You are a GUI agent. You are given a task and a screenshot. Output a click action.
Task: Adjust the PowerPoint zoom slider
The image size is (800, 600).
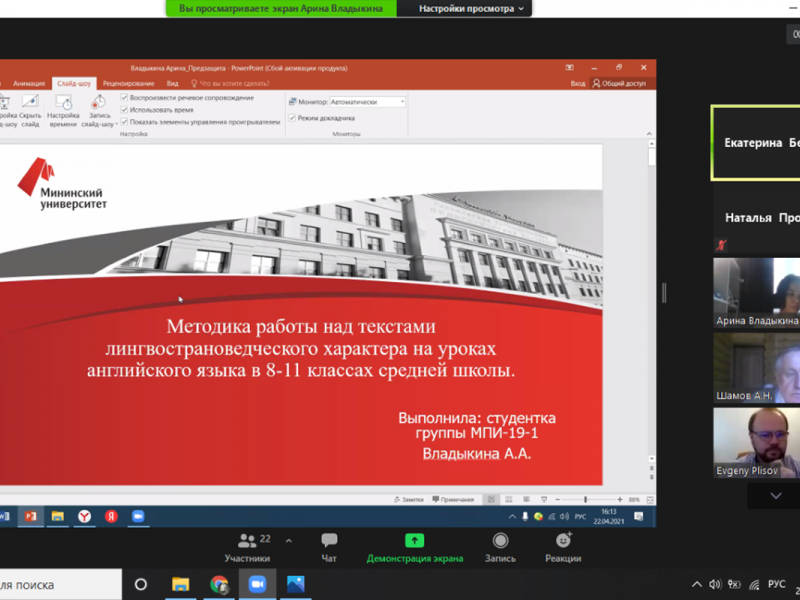(x=586, y=499)
